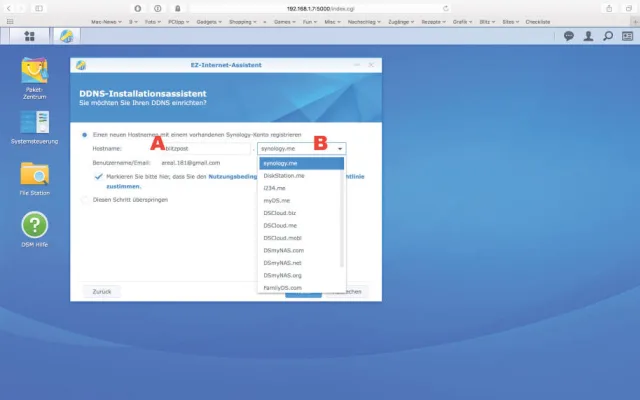Select the 'Diesen Schritt überspringen' radio button
The image size is (640, 400).
(84, 200)
